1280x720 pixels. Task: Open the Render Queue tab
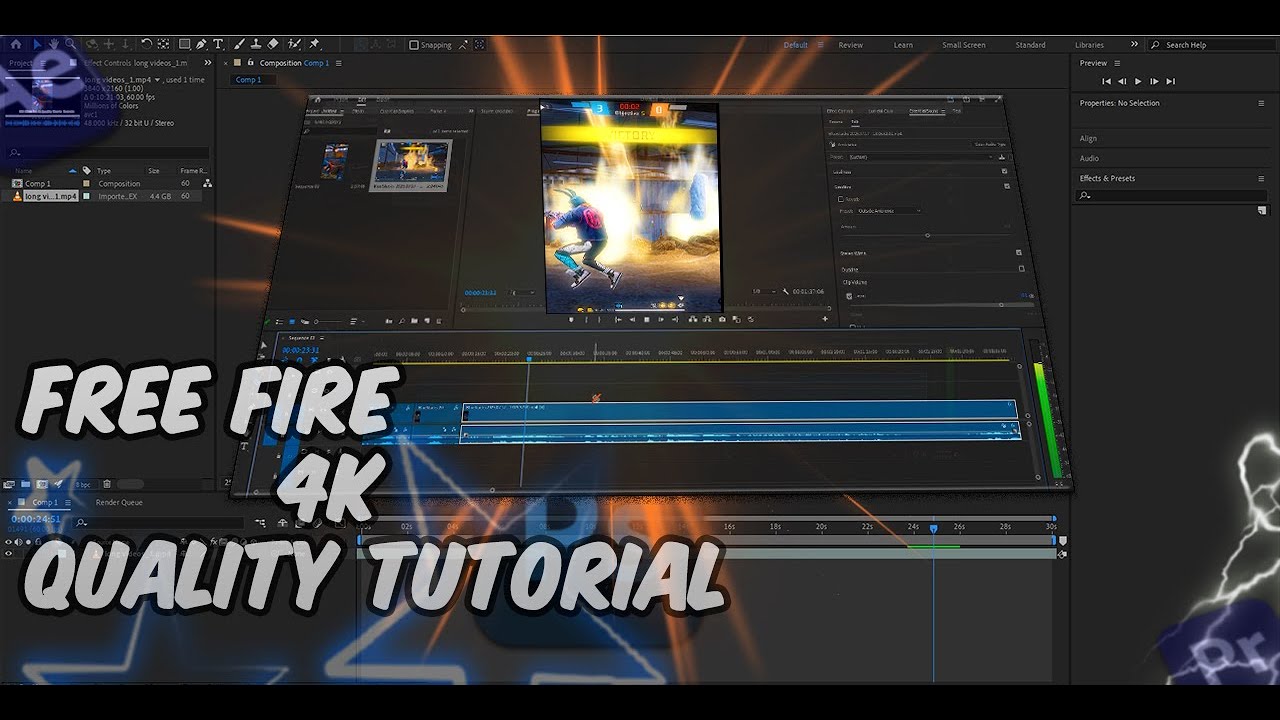click(x=119, y=502)
